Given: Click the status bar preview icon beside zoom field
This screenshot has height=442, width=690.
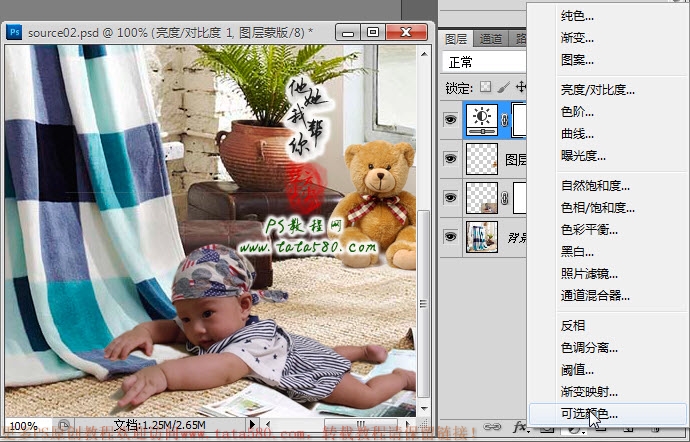Looking at the screenshot, I should tap(64, 425).
